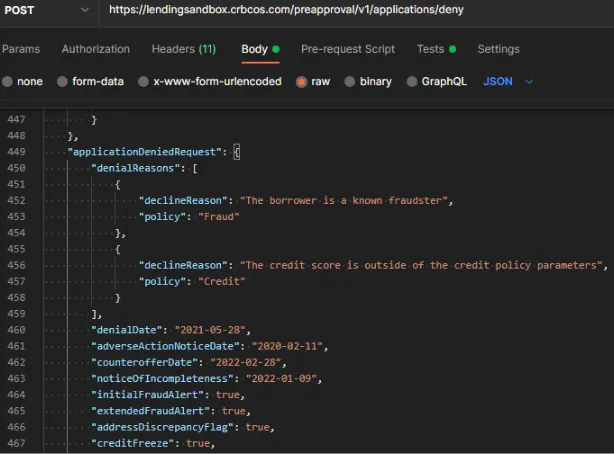Open the Settings tab
The image size is (614, 454).
point(498,49)
